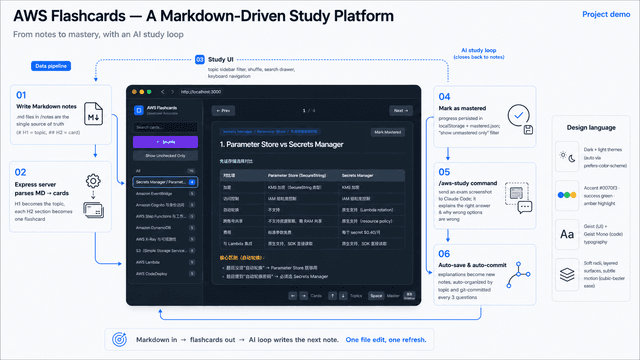The image size is (640, 360).
Task: Open the AWS CodeDeploy topic
Action: click(165, 274)
